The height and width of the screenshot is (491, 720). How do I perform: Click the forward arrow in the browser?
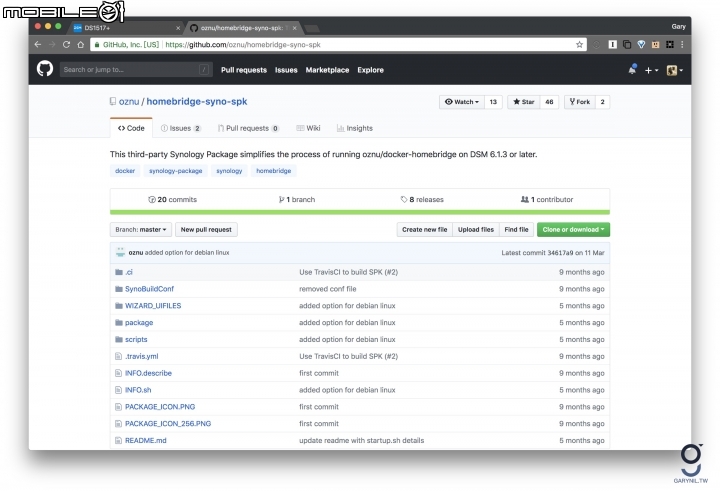click(52, 45)
